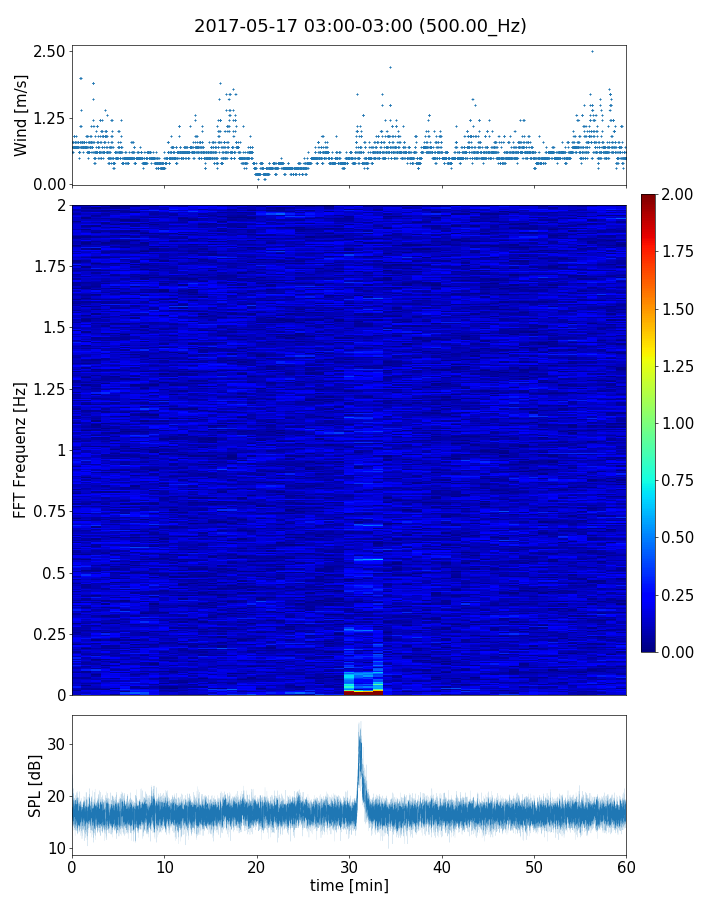This screenshot has height=900, width=720.
Task: Click the 'FFT Frequenz [Hz]' axis label
Action: coord(20,450)
